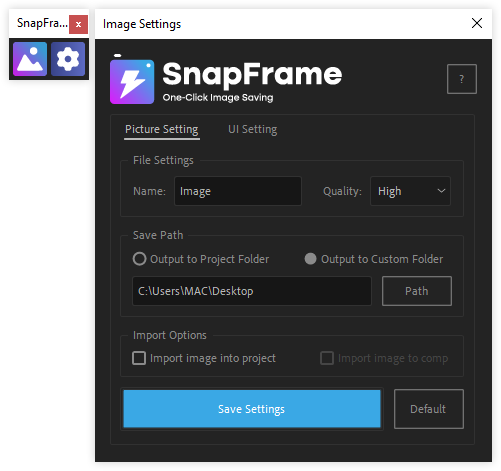Screen dimensions: 501x471
Task: Toggle Import image to comp checkbox
Action: coord(327,358)
